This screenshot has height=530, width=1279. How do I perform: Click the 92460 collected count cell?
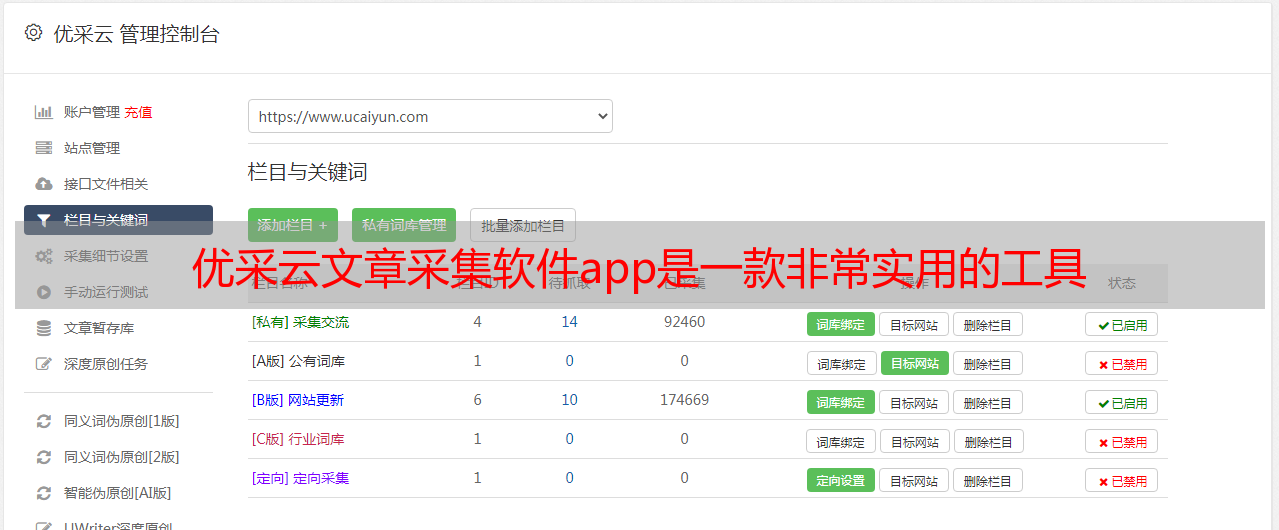pyautogui.click(x=684, y=322)
